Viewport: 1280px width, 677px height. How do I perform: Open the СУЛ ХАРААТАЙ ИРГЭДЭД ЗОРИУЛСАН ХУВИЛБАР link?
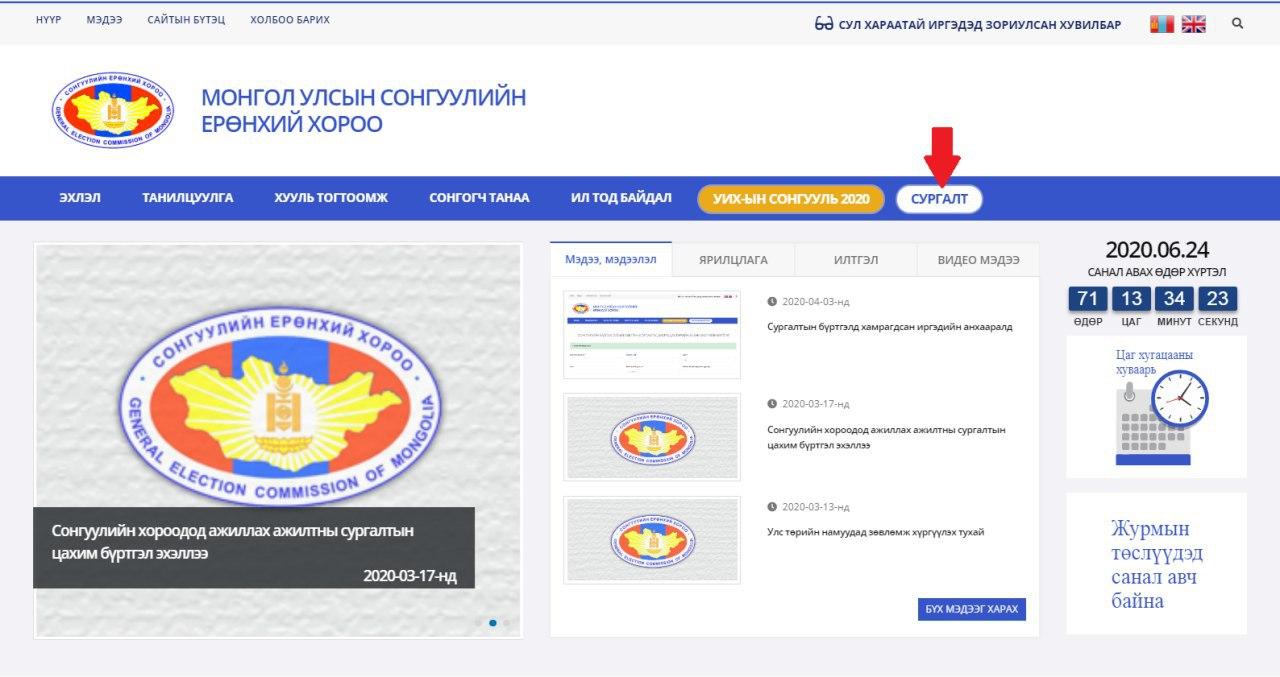tap(980, 24)
